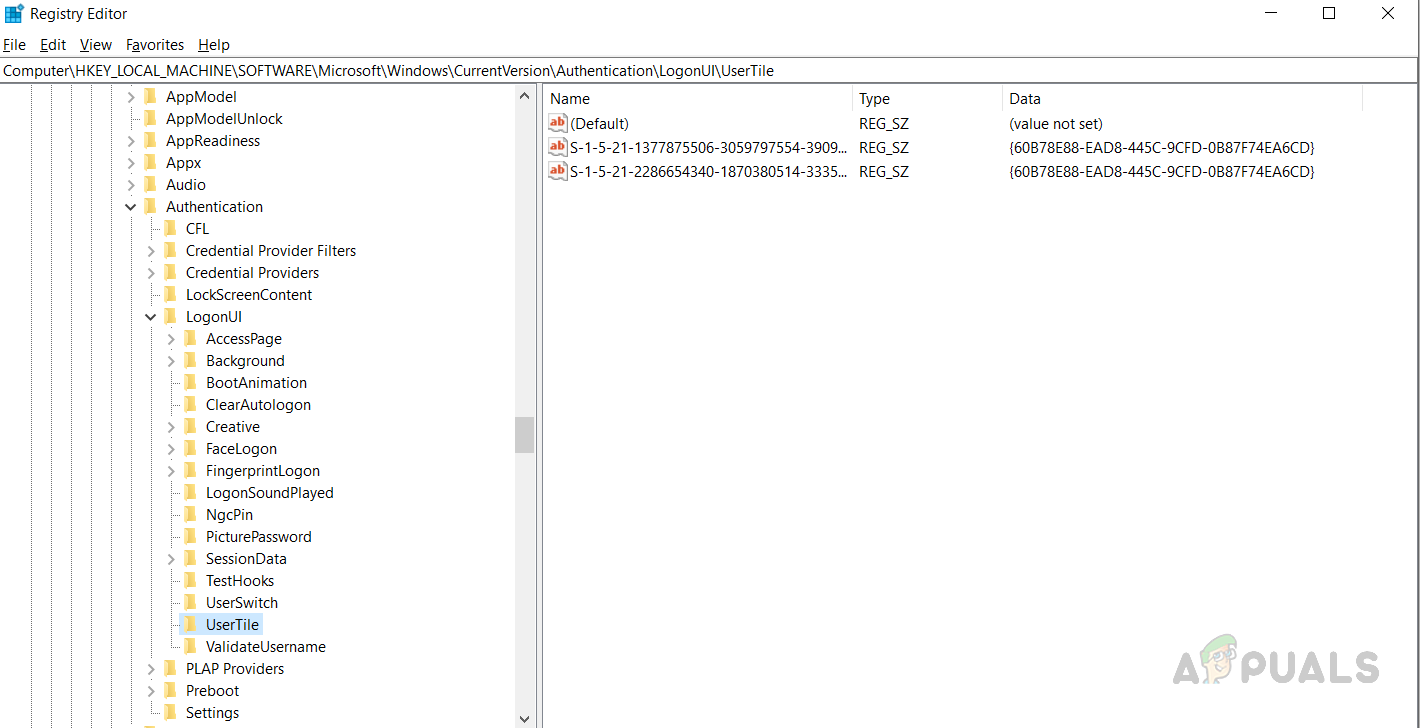Image resolution: width=1420 pixels, height=728 pixels.
Task: Open the File menu
Action: point(14,45)
